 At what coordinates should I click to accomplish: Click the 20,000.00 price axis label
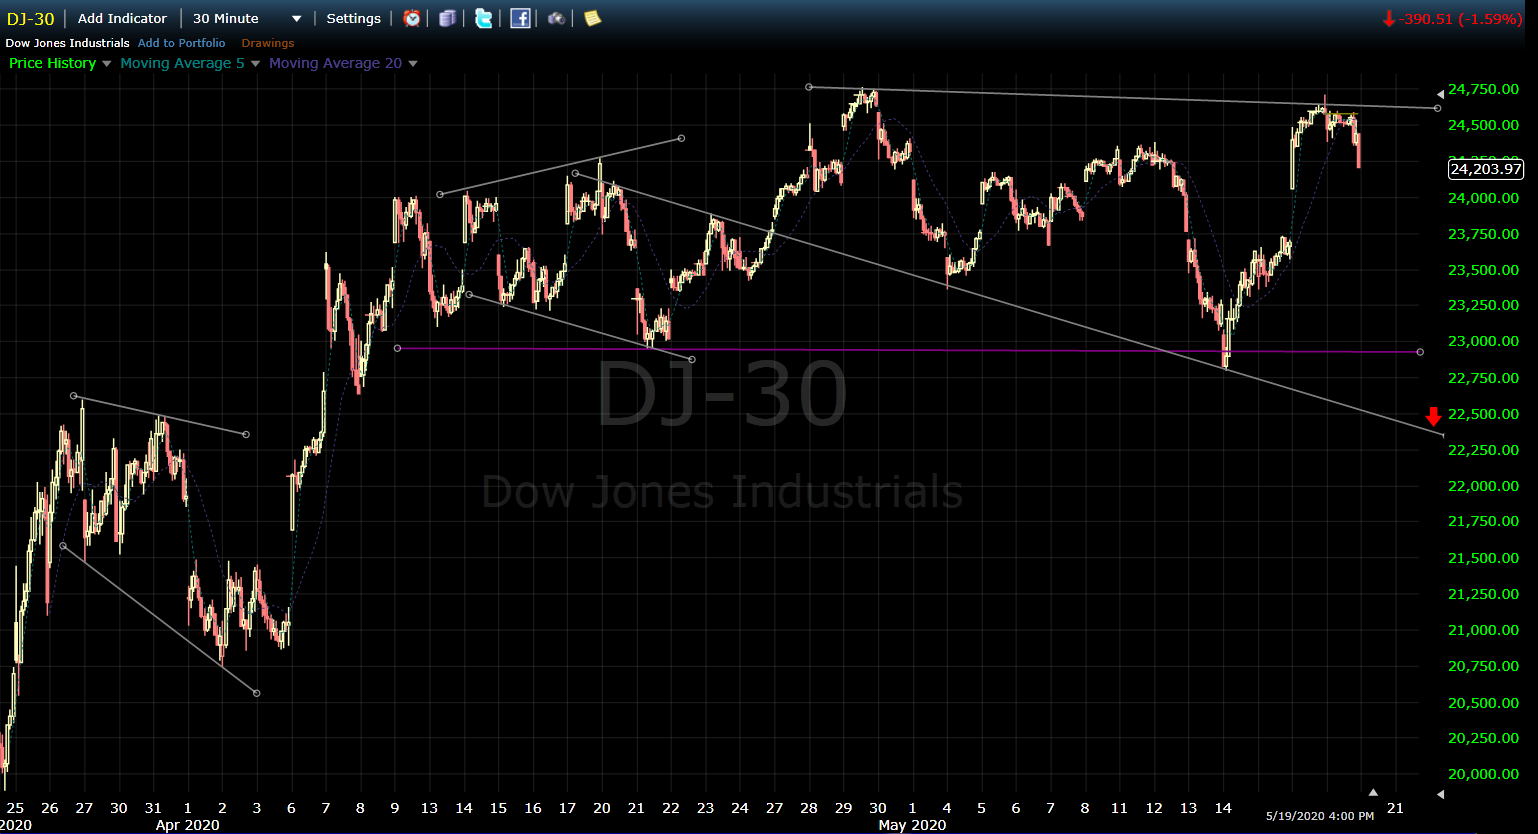click(1484, 774)
